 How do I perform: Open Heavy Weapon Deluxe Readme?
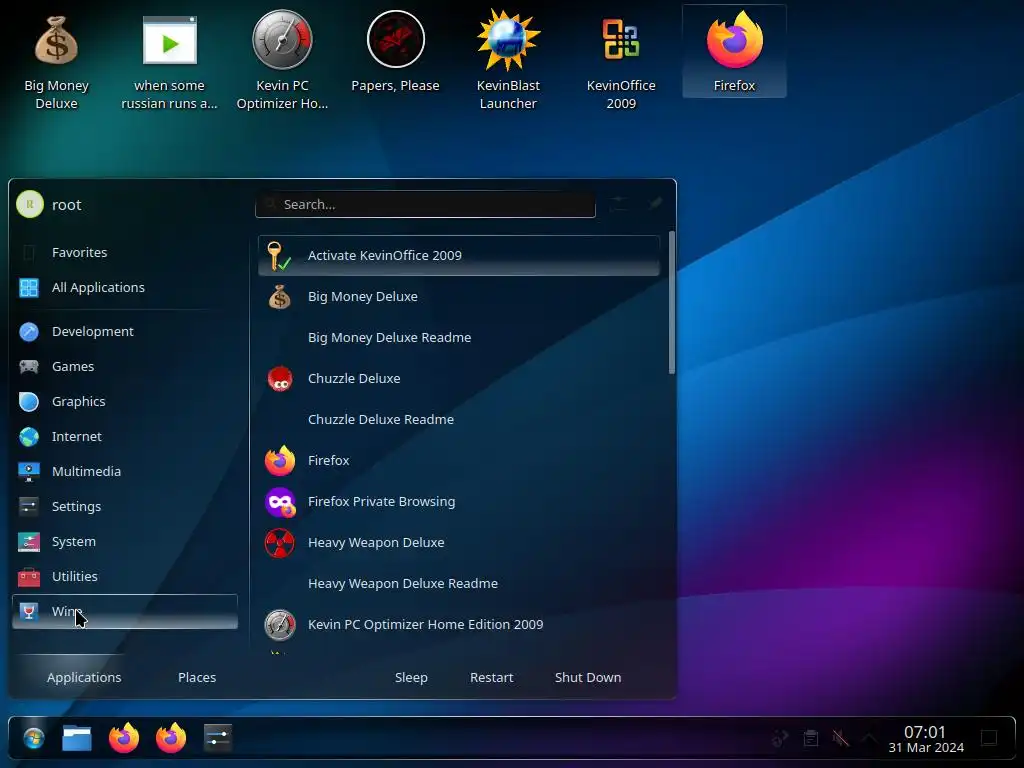[x=458, y=584]
